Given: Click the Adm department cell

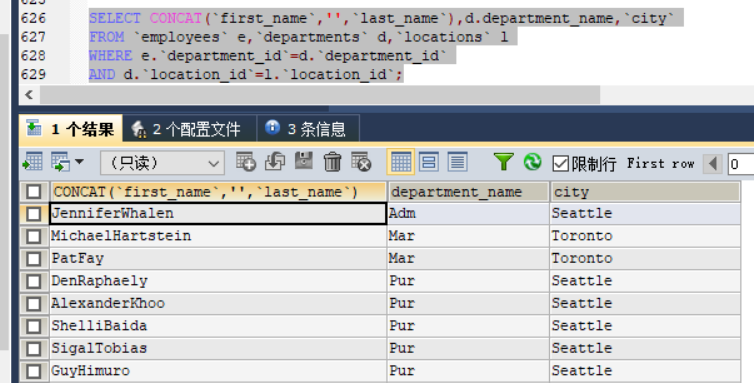Looking at the screenshot, I should 468,214.
